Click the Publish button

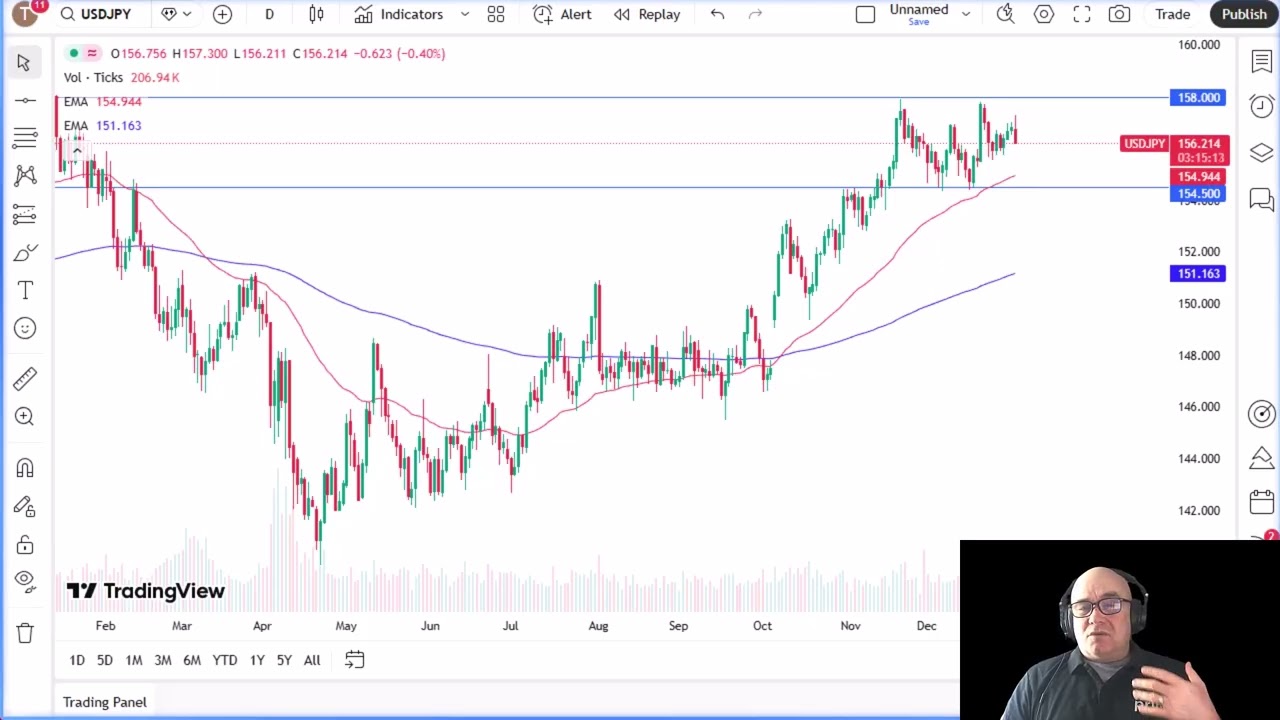pos(1244,14)
